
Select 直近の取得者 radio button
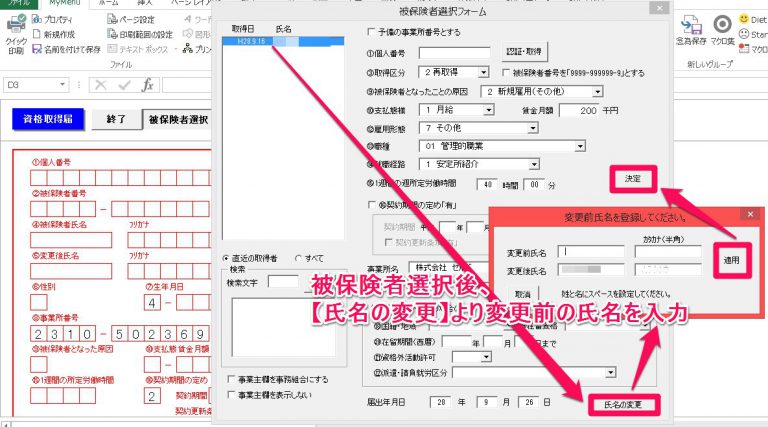226,258
